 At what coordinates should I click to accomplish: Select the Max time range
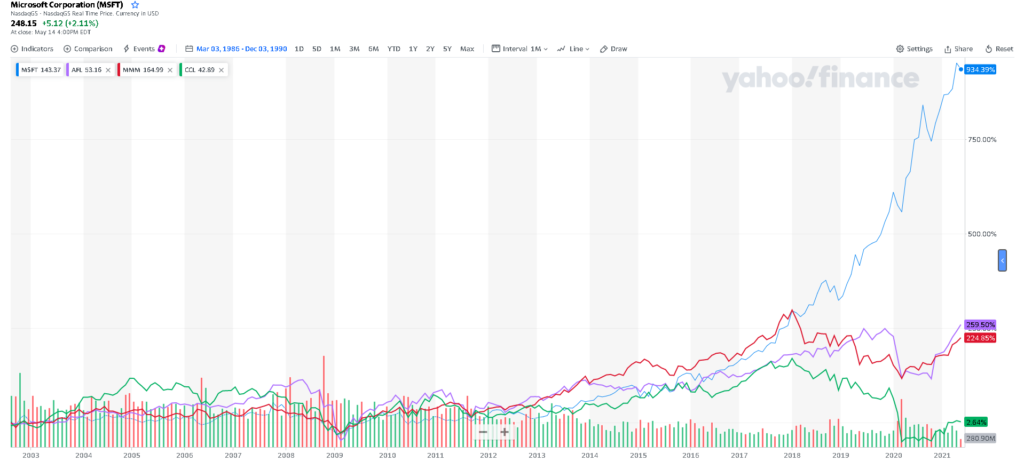[x=467, y=48]
